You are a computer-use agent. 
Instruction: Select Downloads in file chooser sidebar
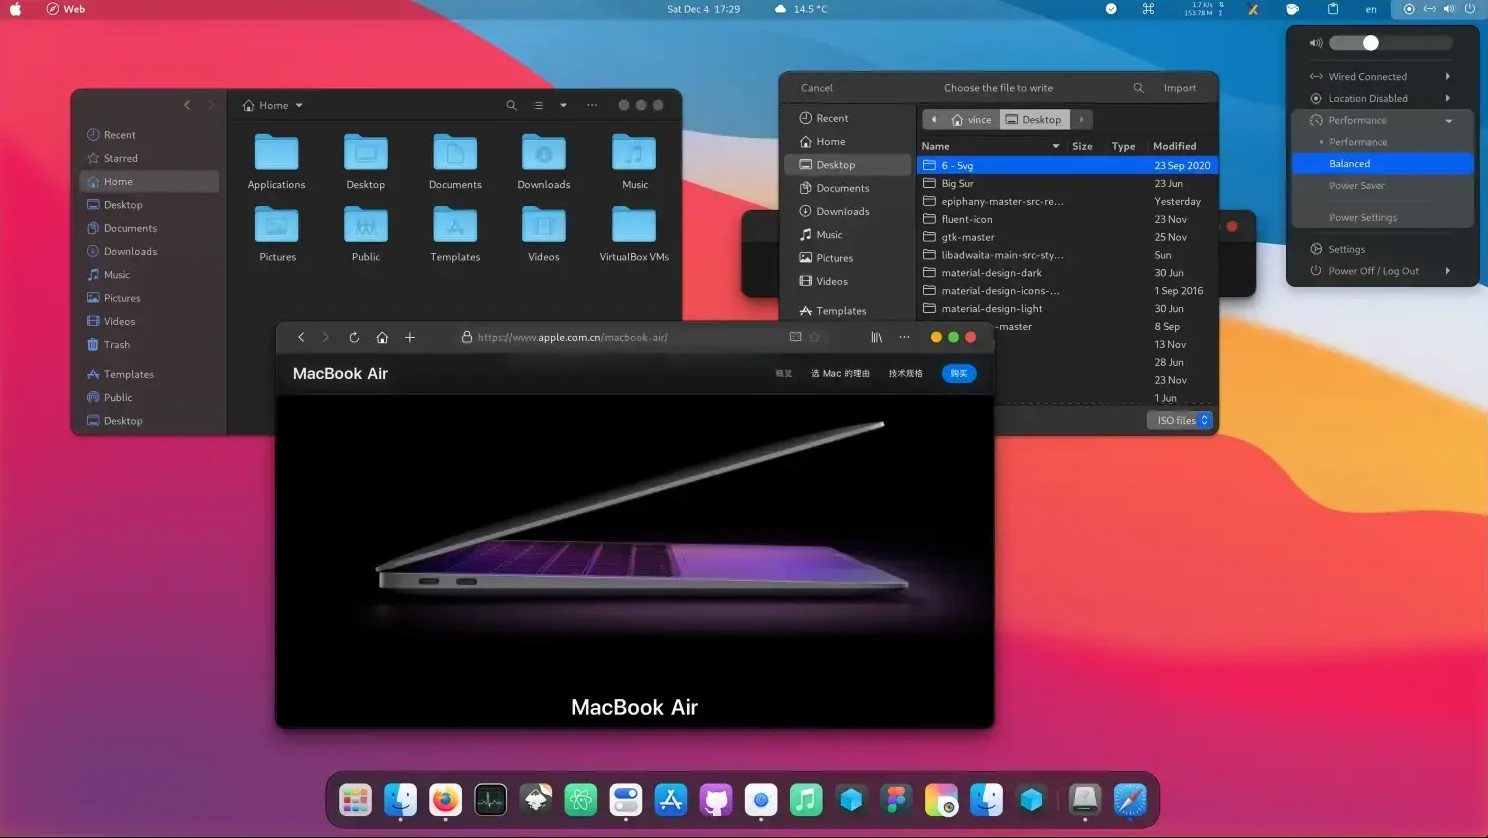(x=842, y=212)
